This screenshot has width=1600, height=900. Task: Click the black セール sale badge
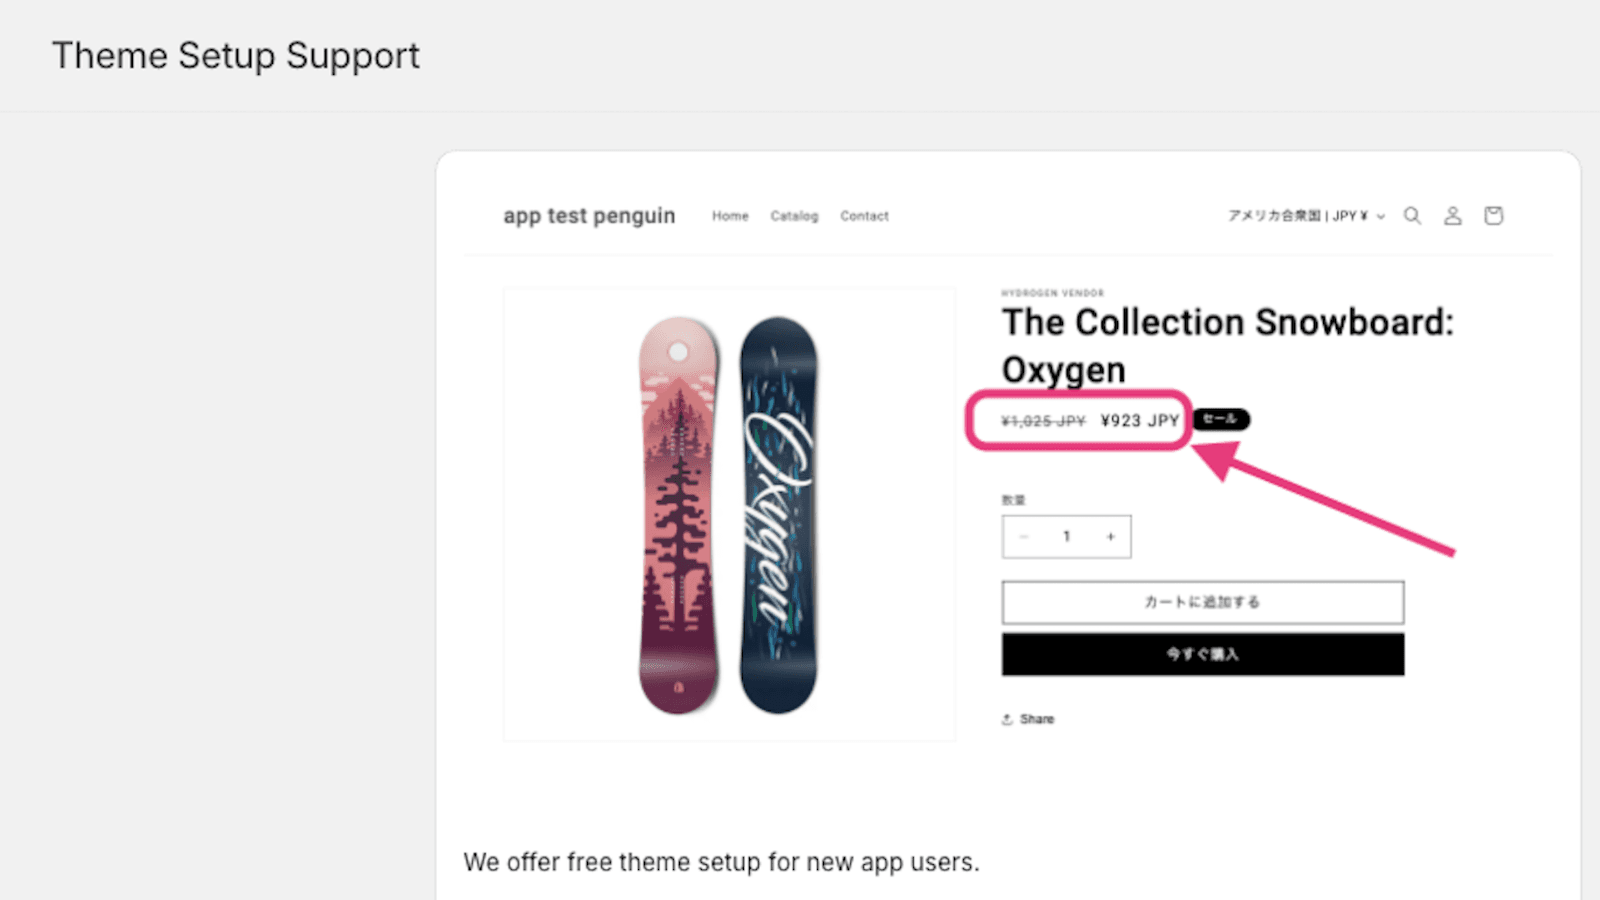click(x=1221, y=419)
